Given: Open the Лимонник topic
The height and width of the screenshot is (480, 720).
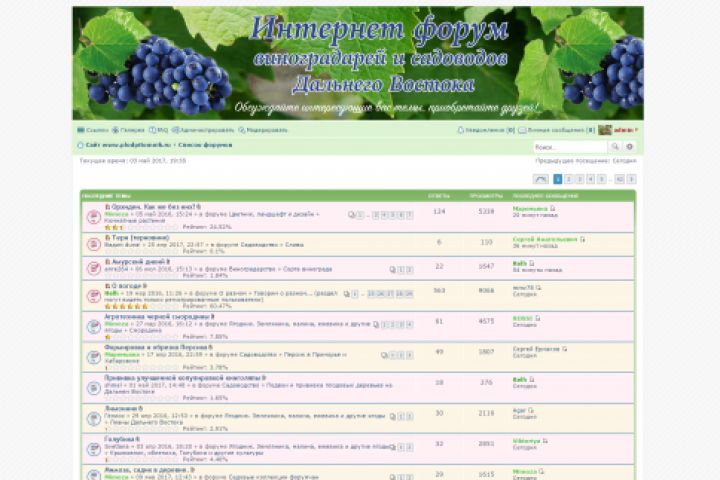Looking at the screenshot, I should 121,408.
